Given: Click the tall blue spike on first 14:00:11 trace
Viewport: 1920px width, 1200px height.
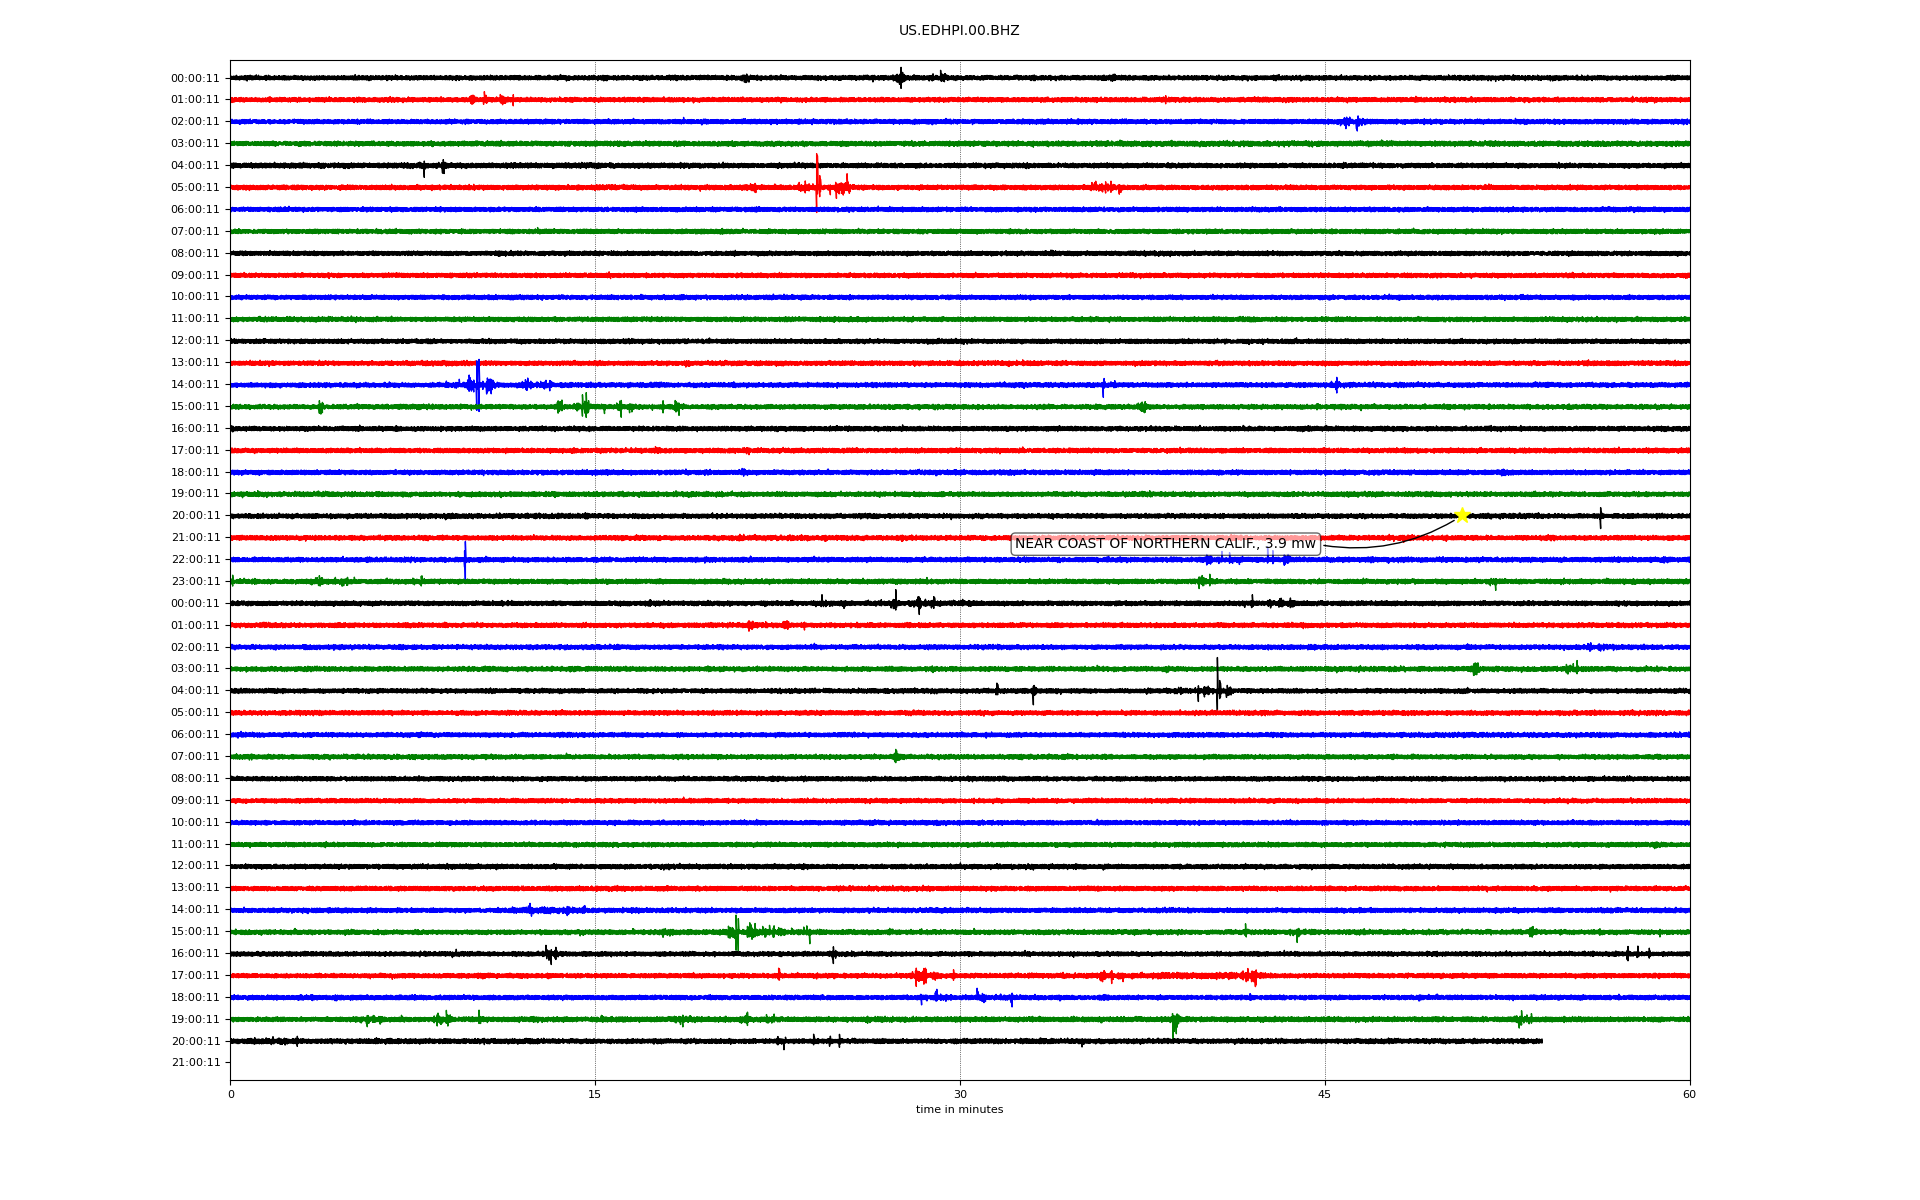Looking at the screenshot, I should (x=478, y=385).
